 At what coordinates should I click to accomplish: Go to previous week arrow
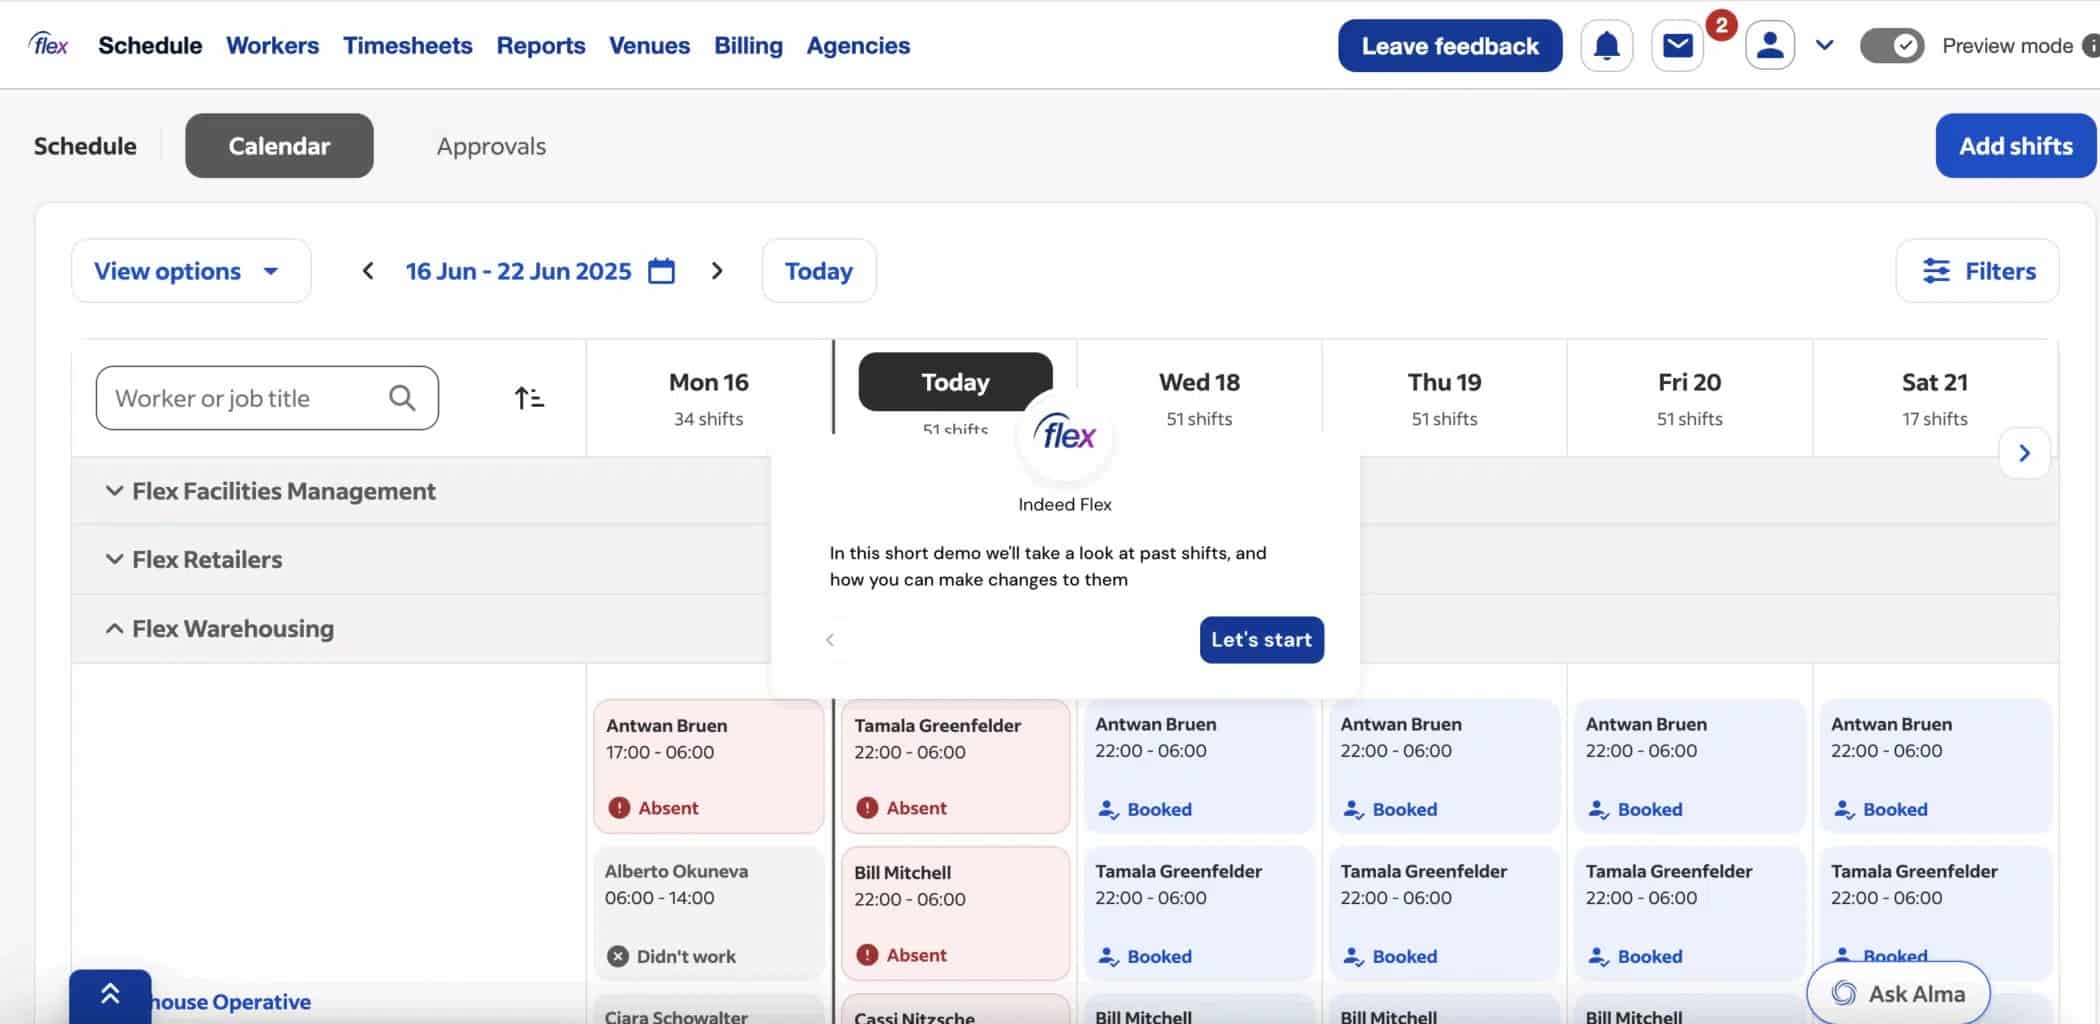368,271
